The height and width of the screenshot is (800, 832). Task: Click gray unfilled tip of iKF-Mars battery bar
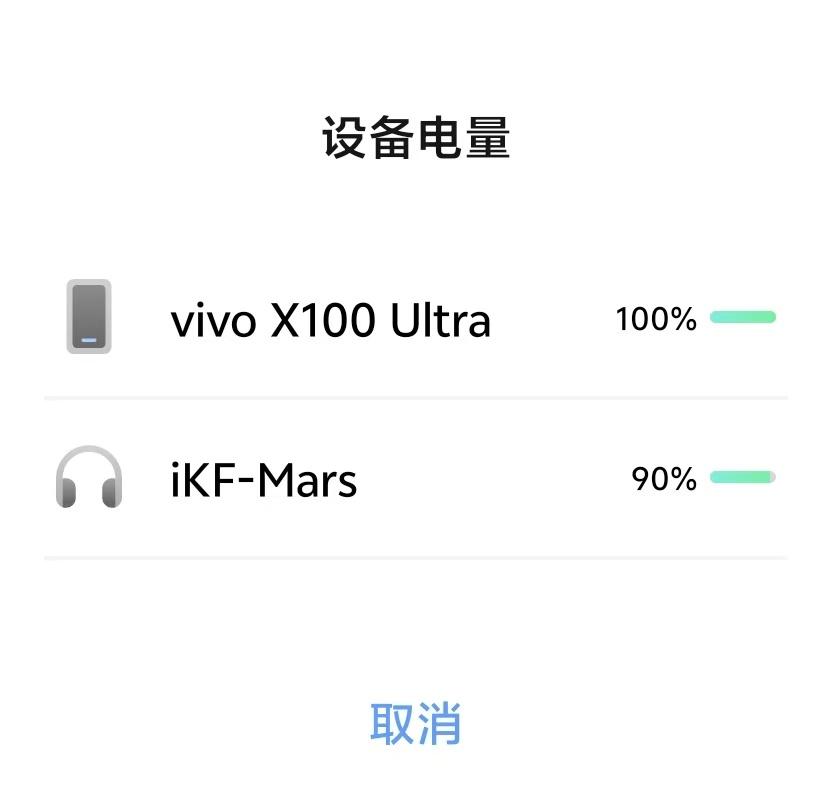pos(773,477)
